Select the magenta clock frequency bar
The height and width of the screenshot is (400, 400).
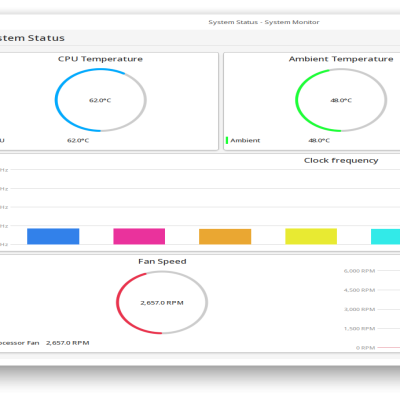click(139, 236)
